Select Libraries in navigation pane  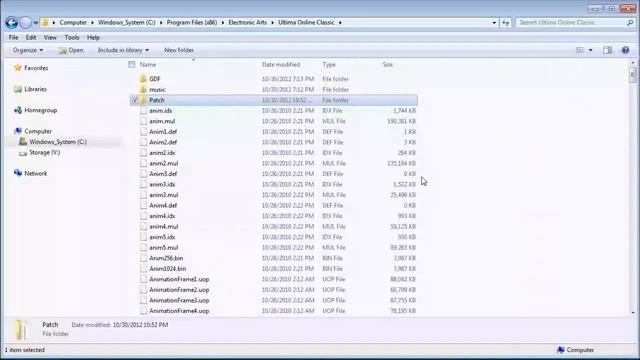coord(35,89)
